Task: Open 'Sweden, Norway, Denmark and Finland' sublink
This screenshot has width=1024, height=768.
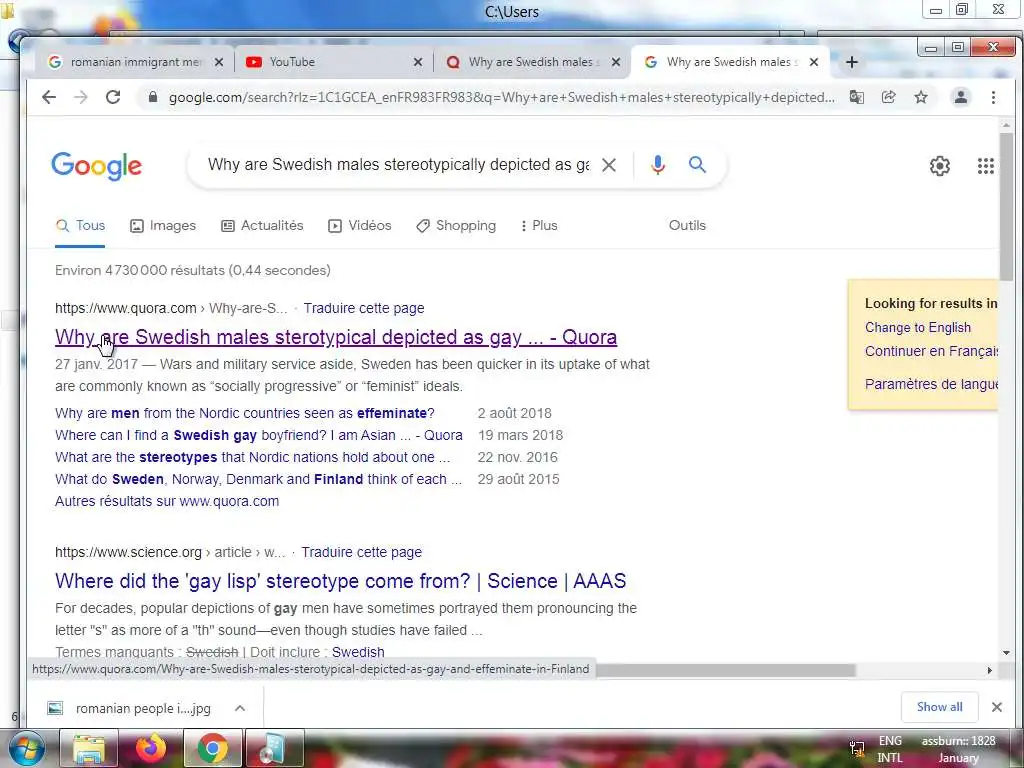Action: (x=259, y=479)
